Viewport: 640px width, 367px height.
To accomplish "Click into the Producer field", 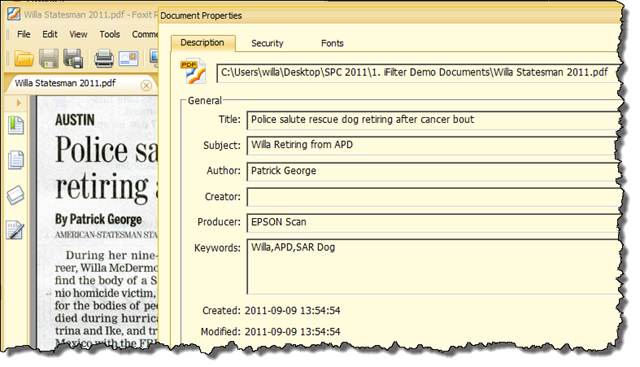I will tap(433, 222).
